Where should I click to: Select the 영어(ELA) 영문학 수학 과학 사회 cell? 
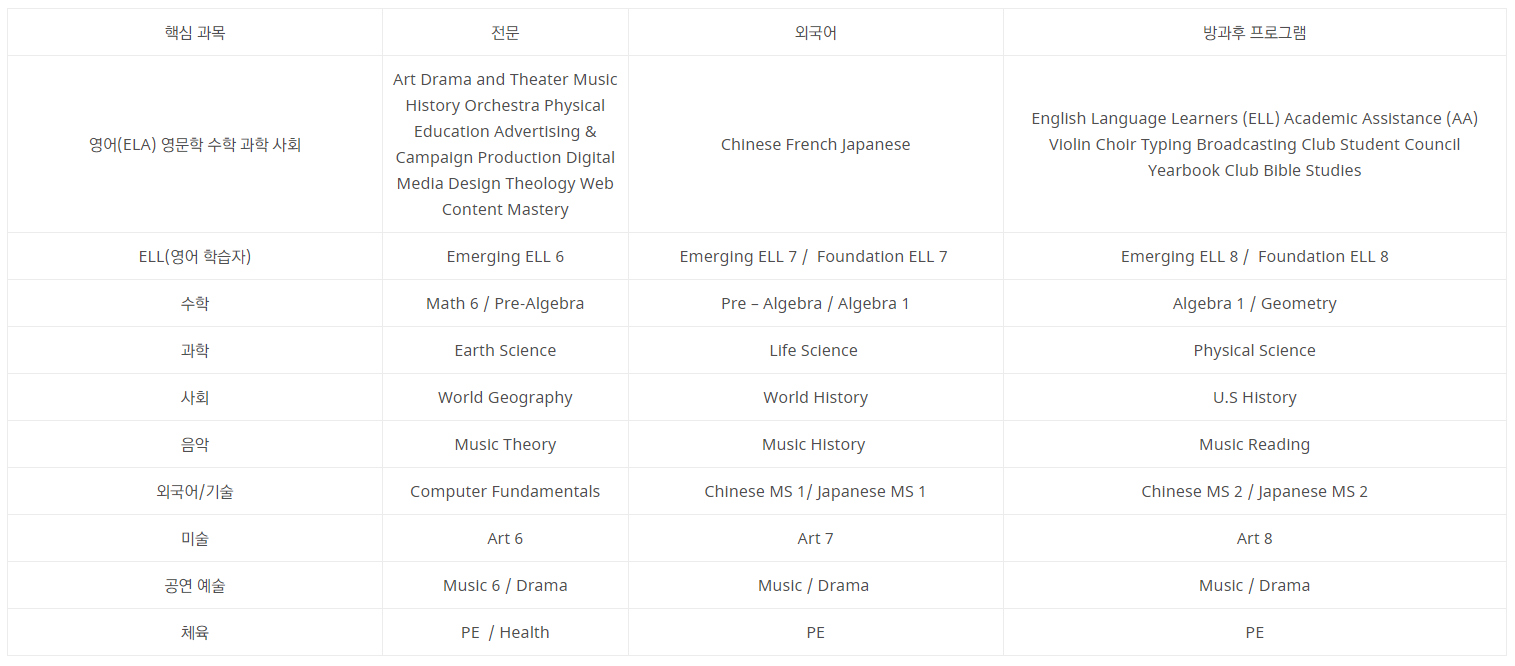(195, 144)
